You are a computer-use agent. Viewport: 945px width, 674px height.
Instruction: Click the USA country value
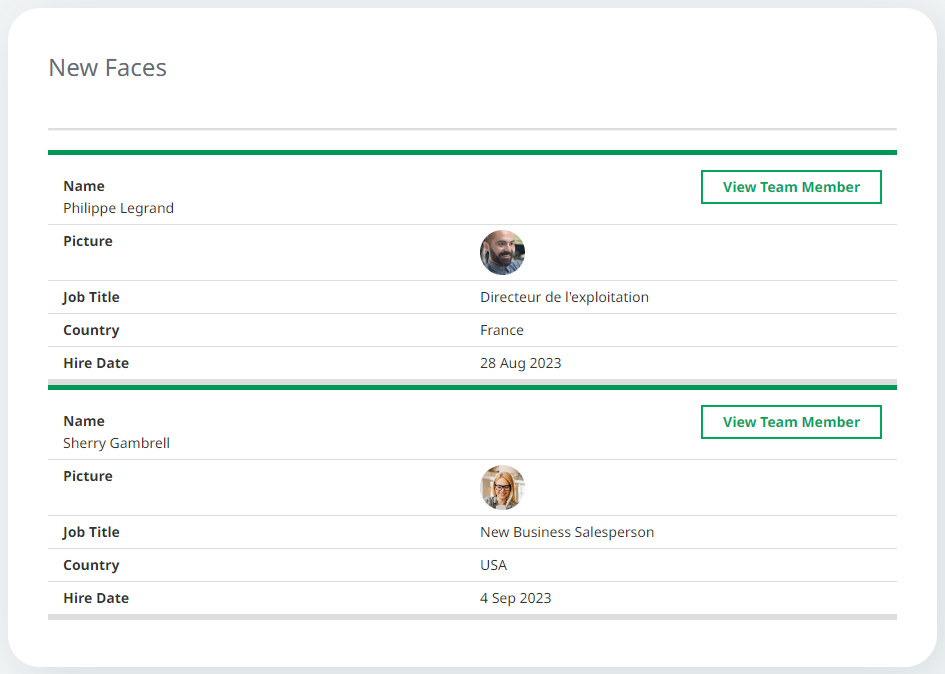click(x=493, y=565)
